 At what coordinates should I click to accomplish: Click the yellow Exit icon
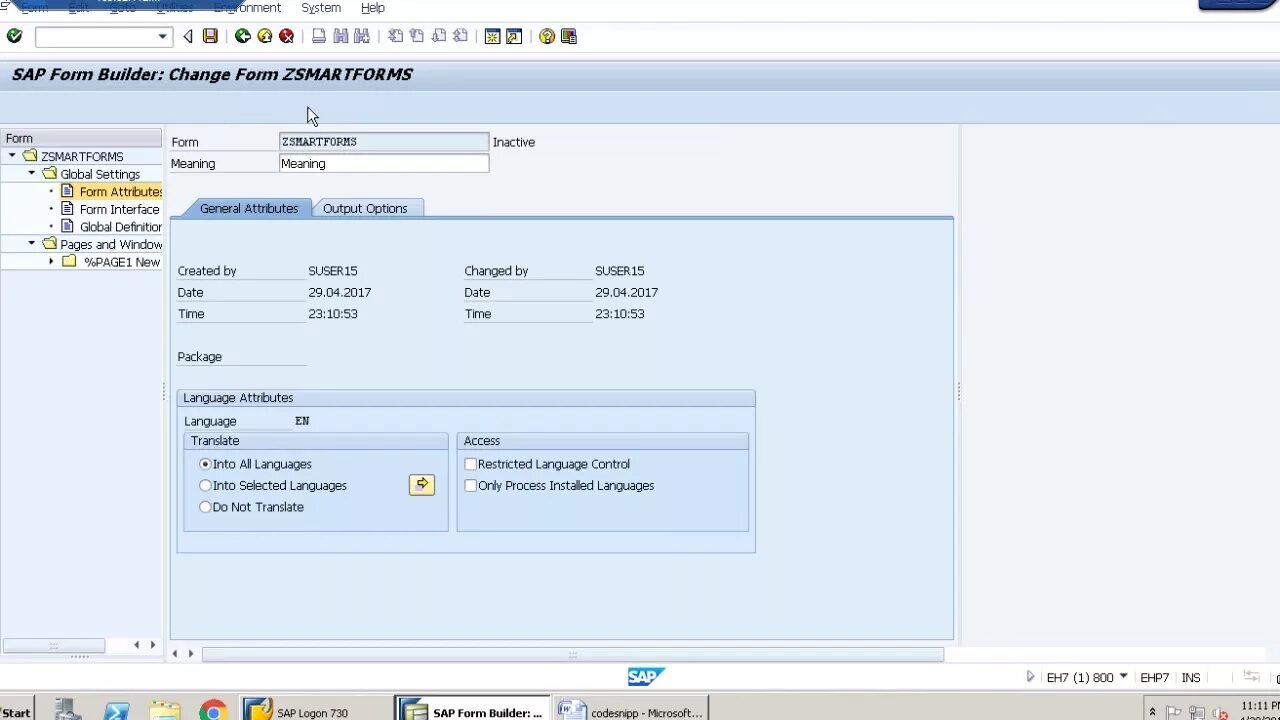[x=265, y=36]
